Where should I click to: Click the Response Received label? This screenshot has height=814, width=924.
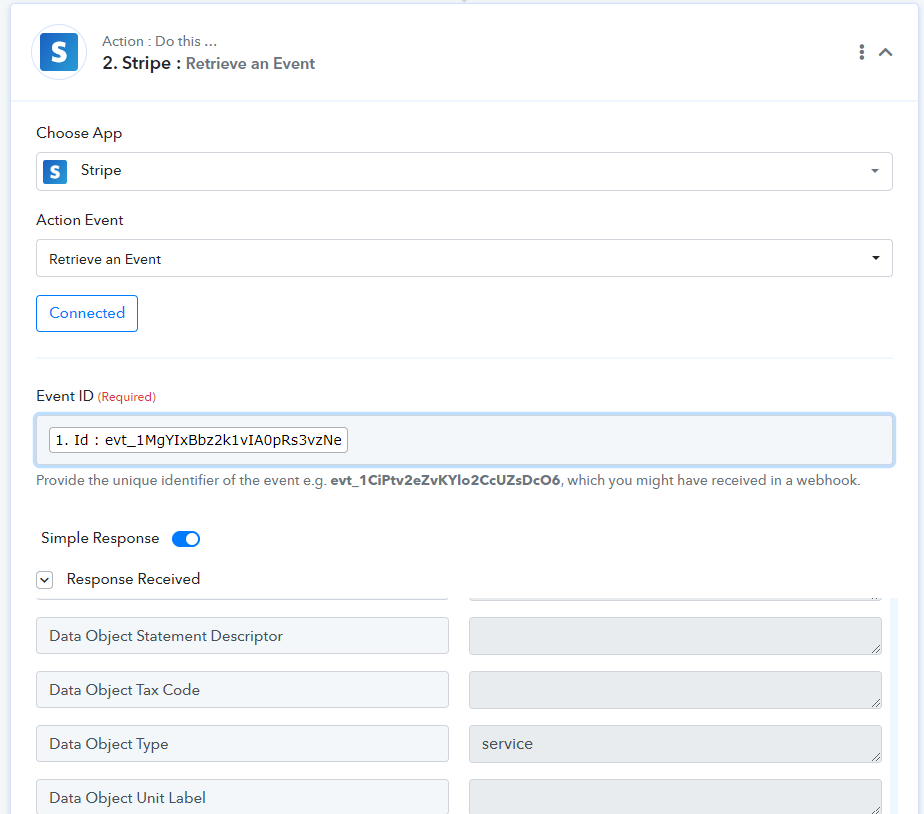coord(133,579)
